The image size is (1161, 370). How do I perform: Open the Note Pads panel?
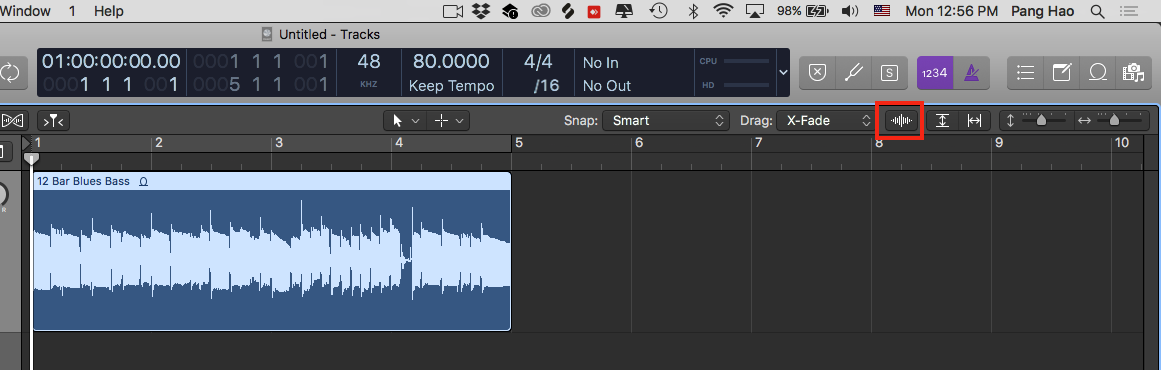[1061, 73]
